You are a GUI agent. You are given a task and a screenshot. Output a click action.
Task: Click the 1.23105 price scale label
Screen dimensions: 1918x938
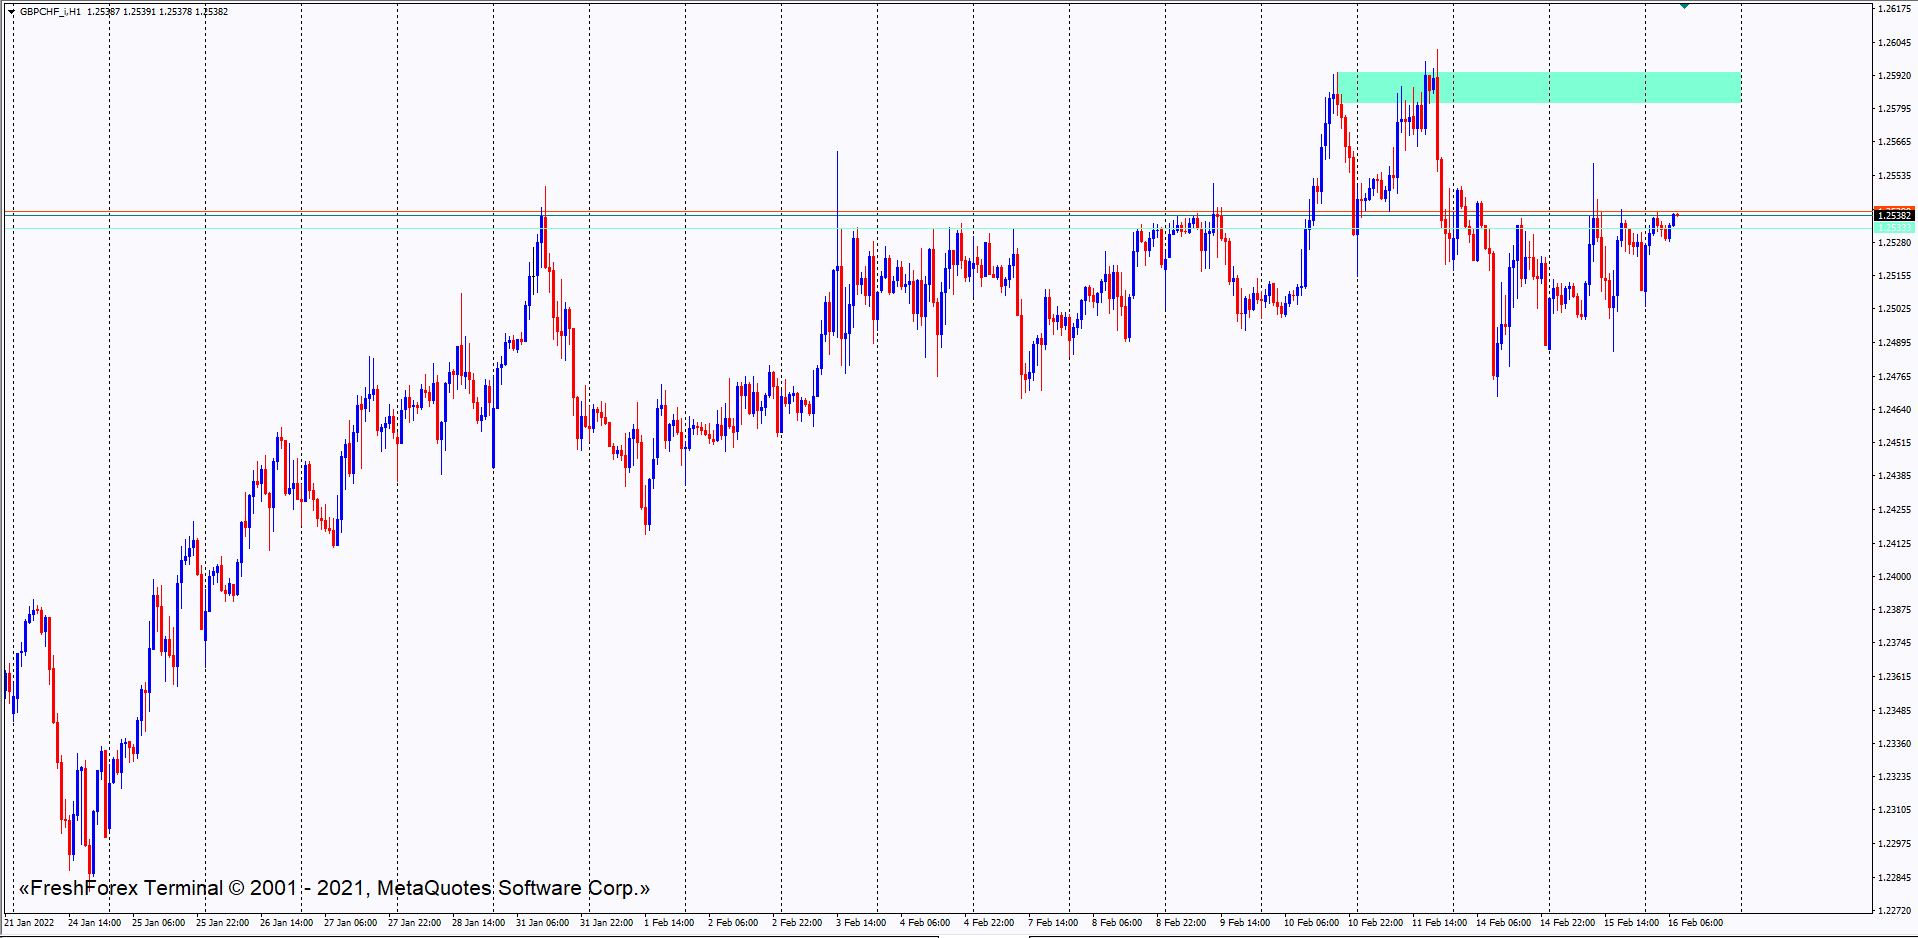click(x=1894, y=810)
